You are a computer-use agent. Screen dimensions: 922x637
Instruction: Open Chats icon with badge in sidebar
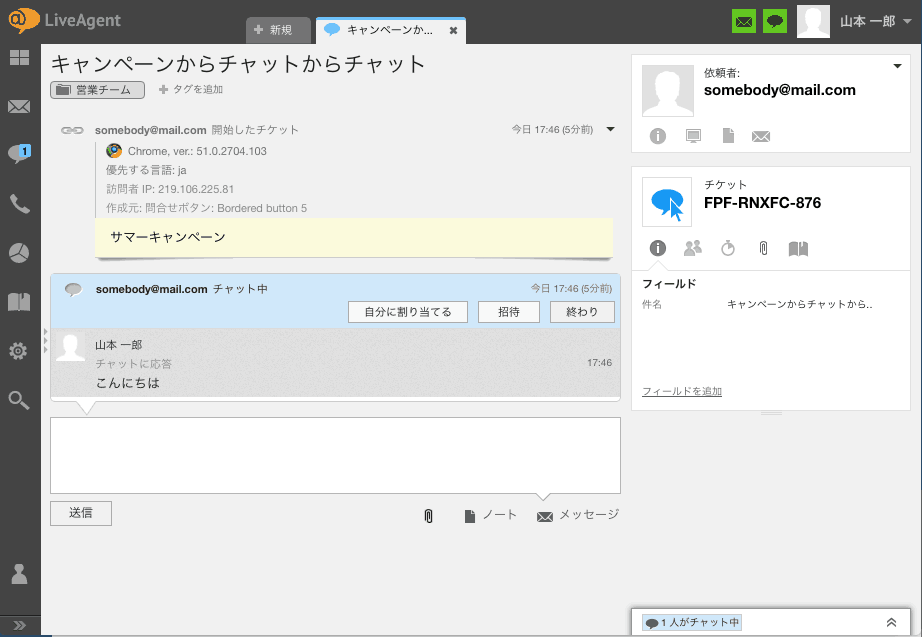[19, 154]
